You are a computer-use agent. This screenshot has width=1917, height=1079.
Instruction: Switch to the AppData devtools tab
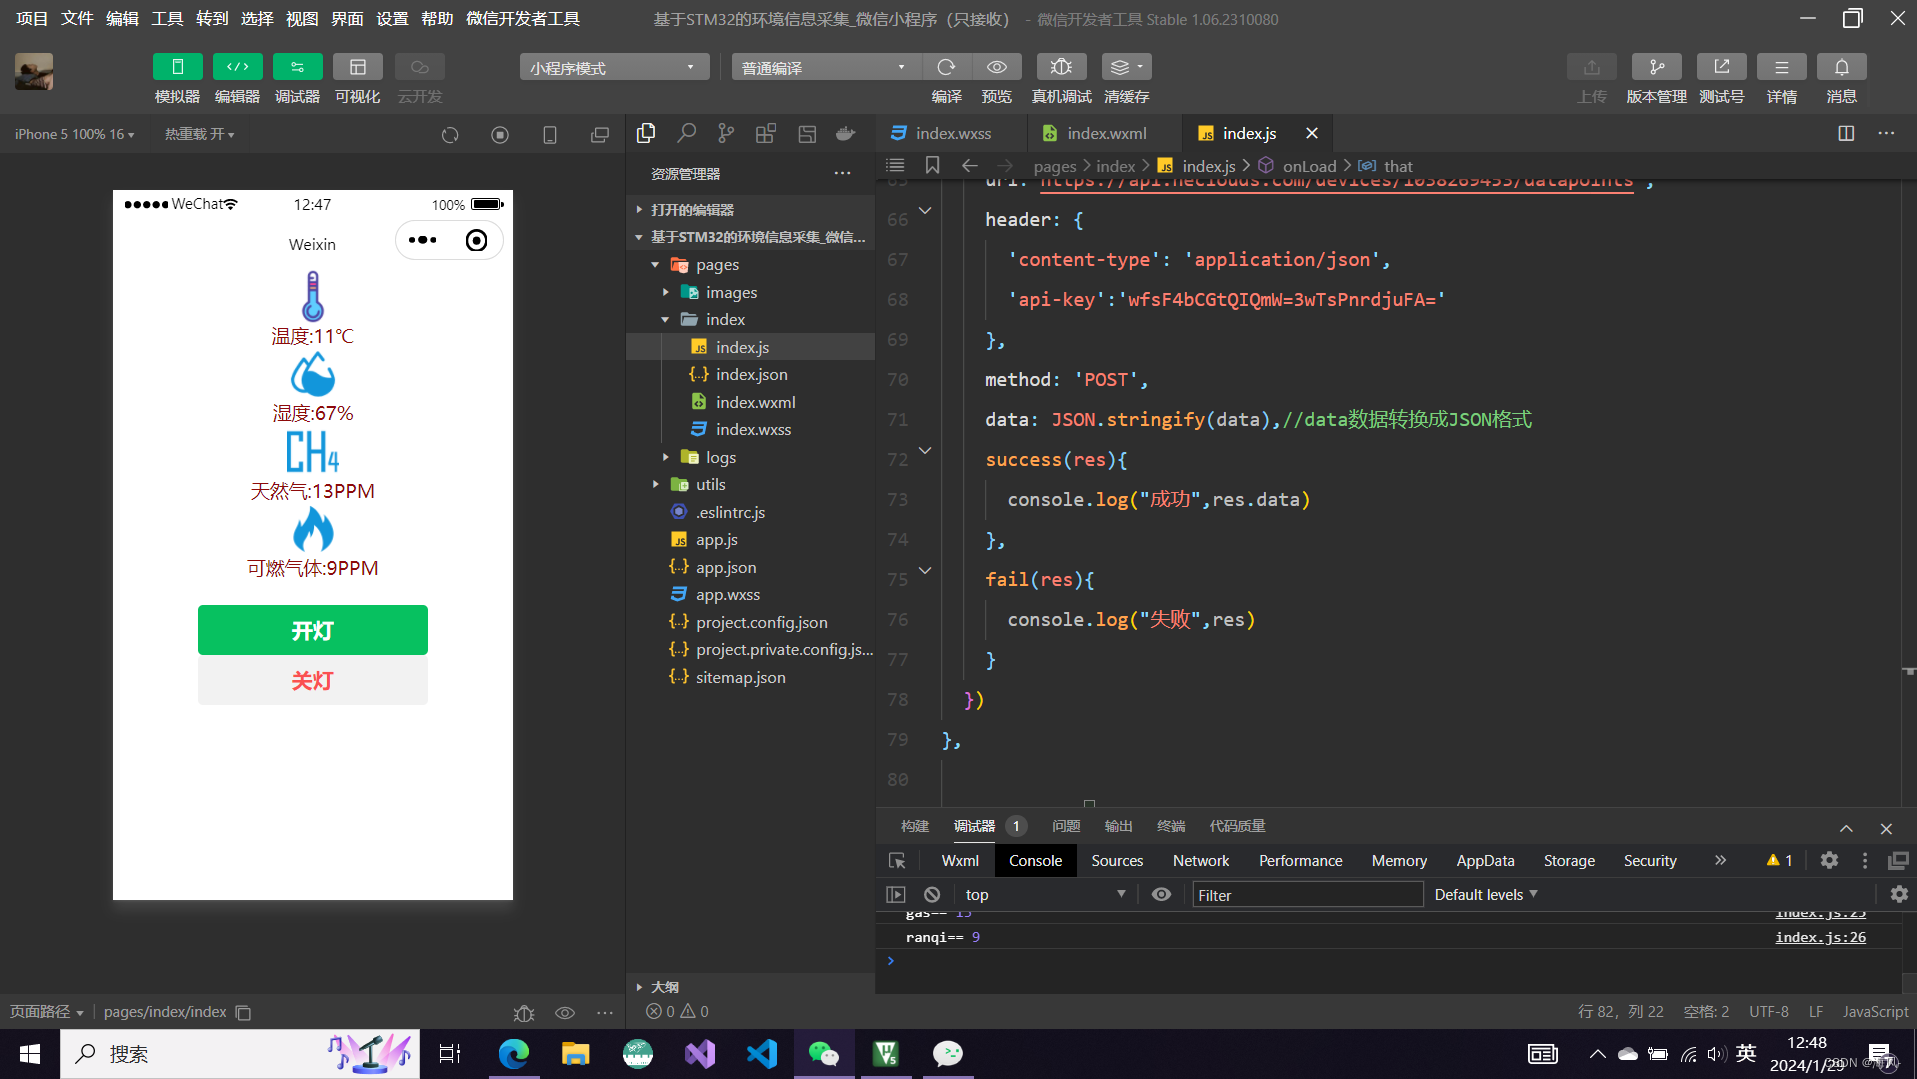[x=1485, y=860]
